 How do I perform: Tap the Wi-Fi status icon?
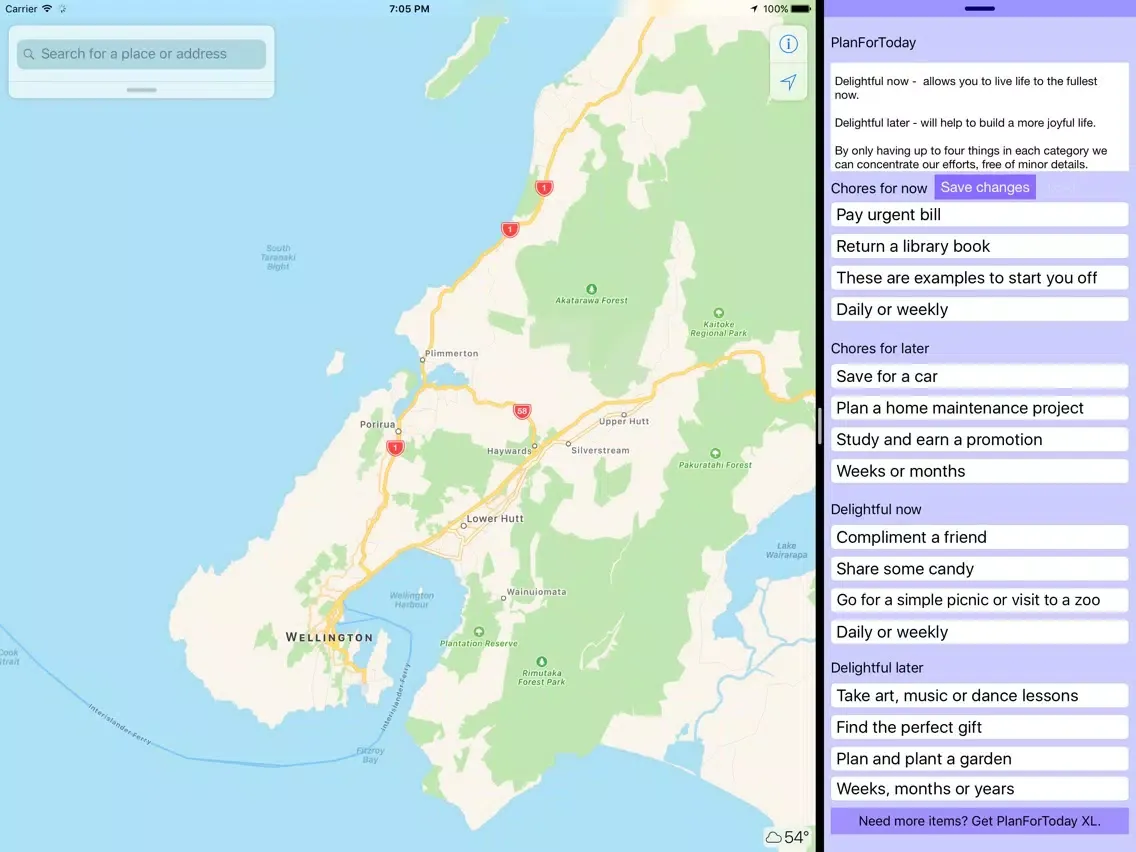pos(47,9)
